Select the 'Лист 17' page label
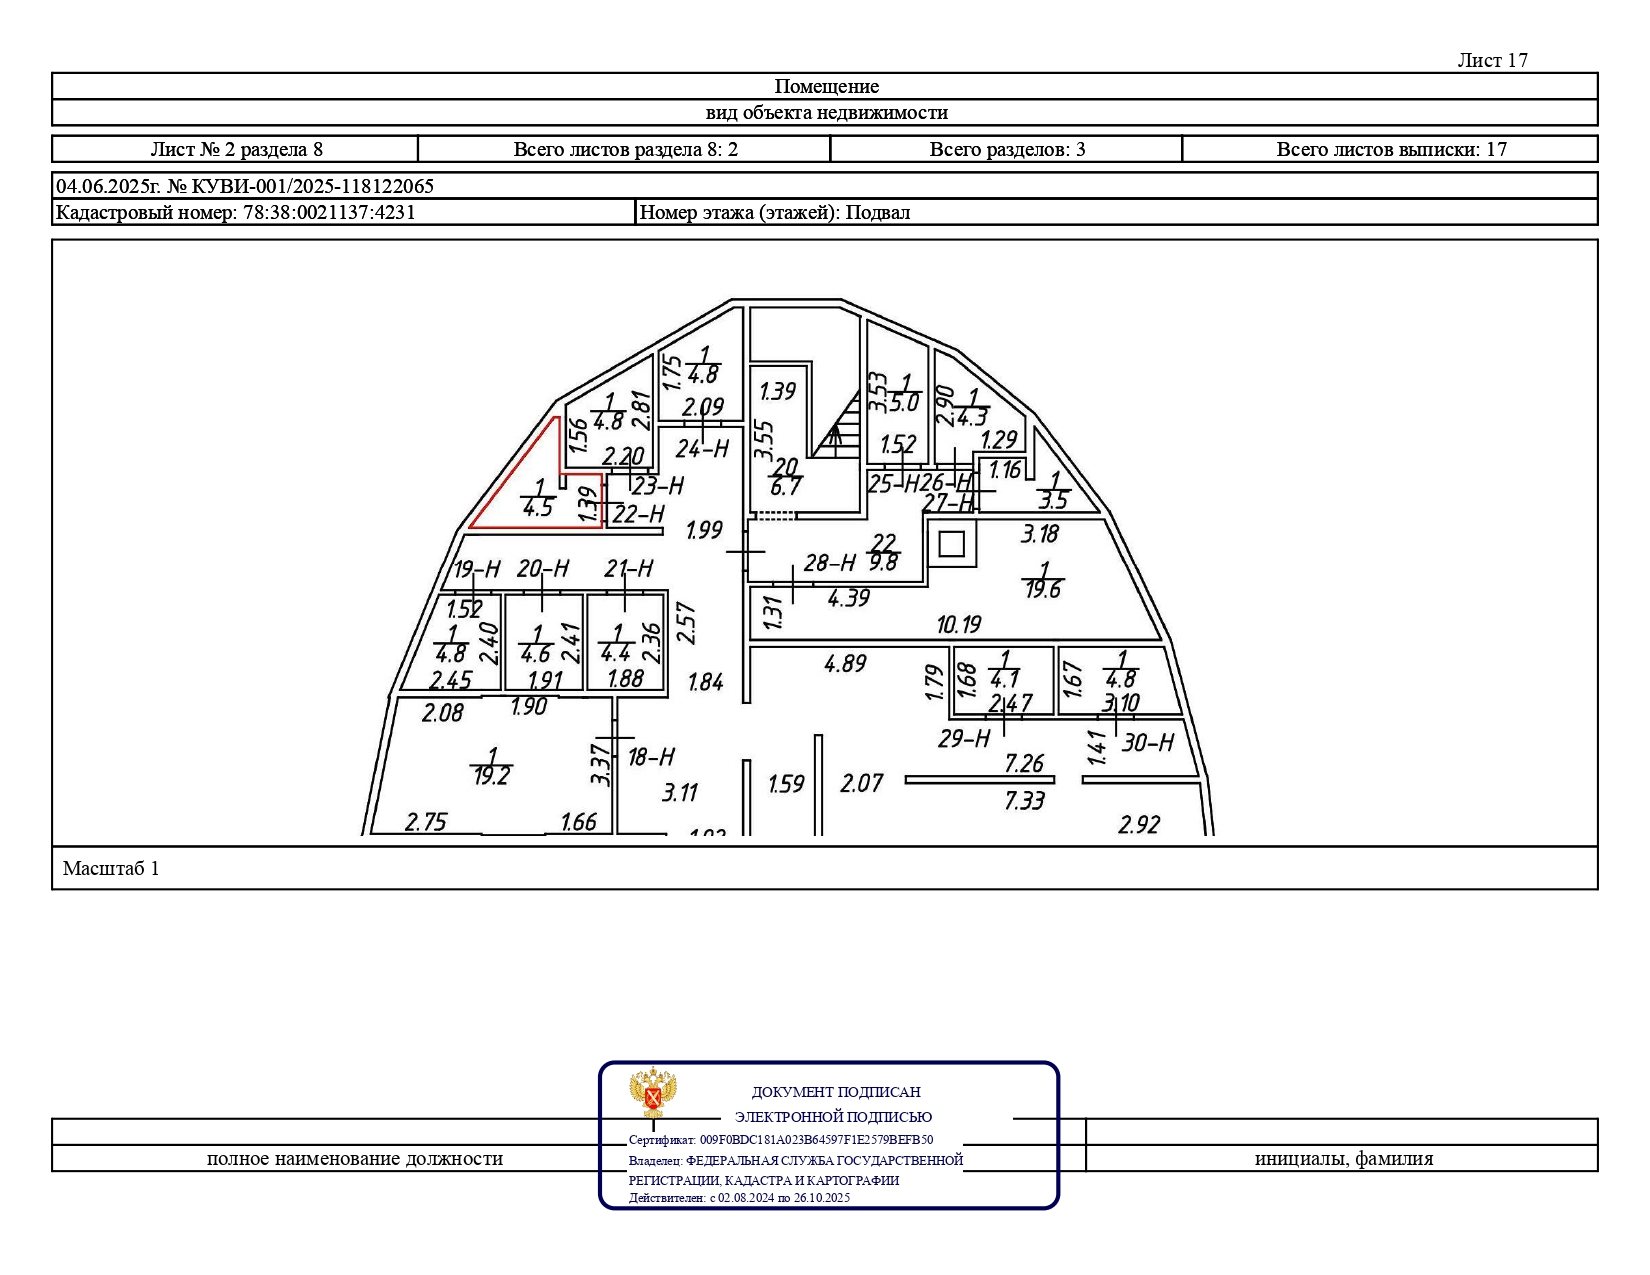Viewport: 1650px width, 1275px height. click(x=1492, y=60)
